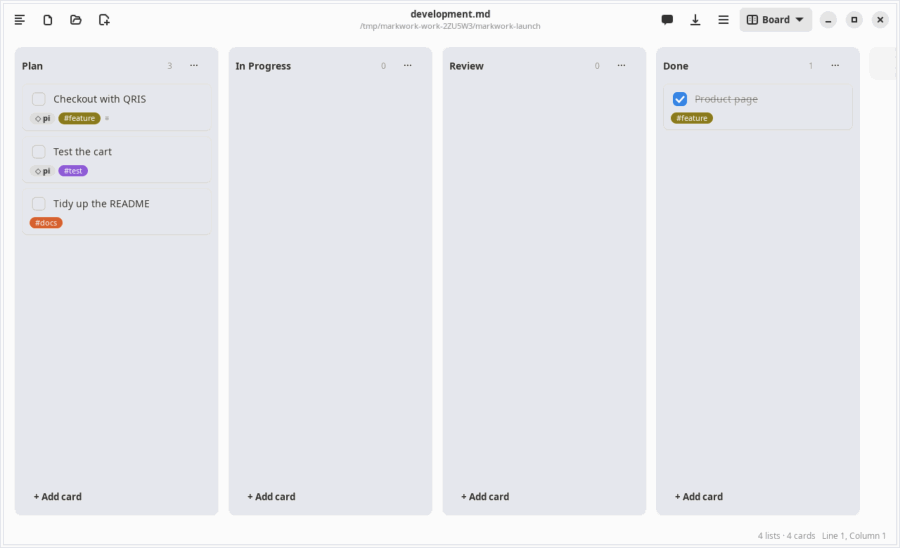The height and width of the screenshot is (548, 900).
Task: Open a file with the folder icon
Action: (76, 20)
